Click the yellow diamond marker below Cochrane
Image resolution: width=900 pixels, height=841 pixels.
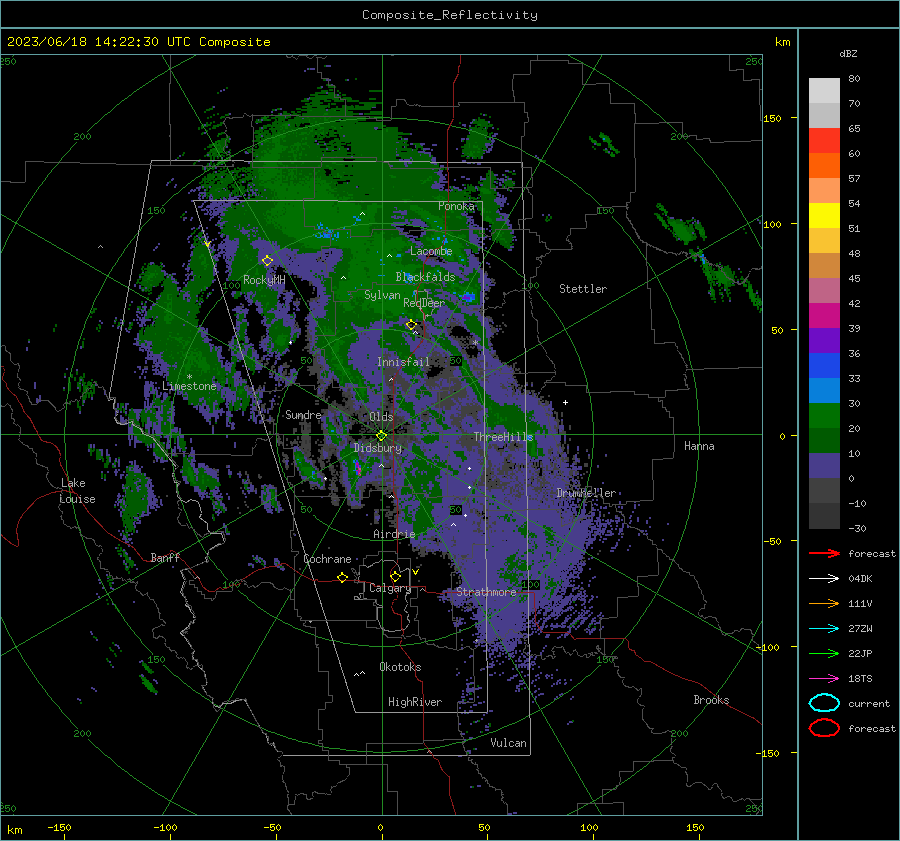pos(342,578)
